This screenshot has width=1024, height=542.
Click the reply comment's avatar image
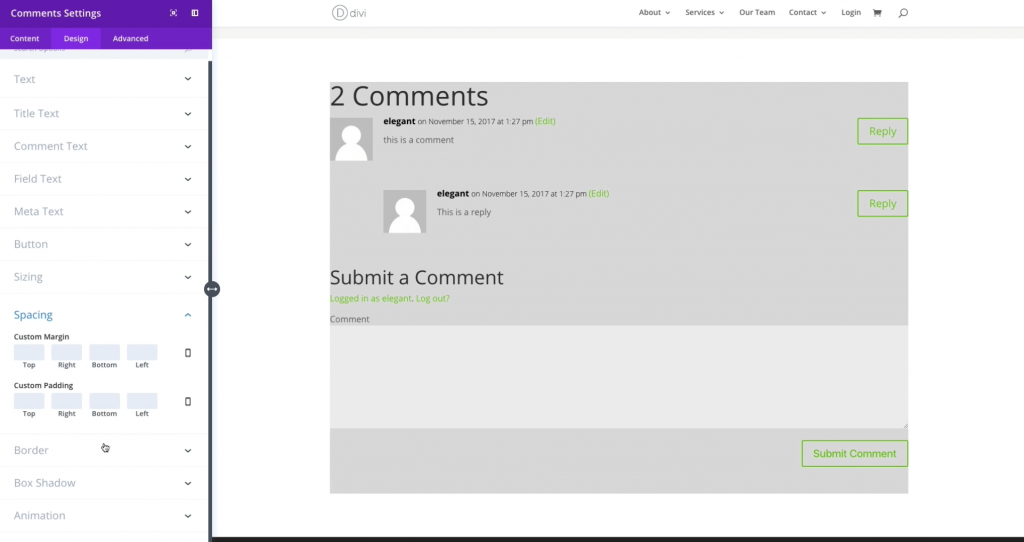405,212
